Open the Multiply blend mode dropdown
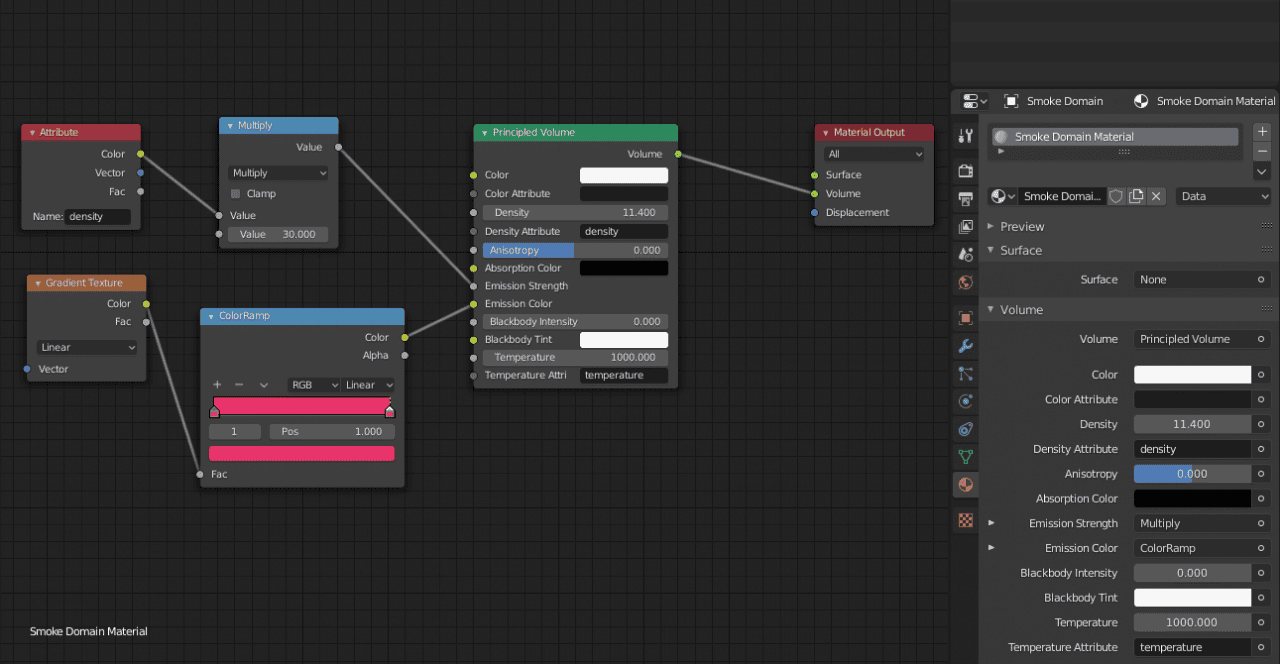 pyautogui.click(x=278, y=172)
